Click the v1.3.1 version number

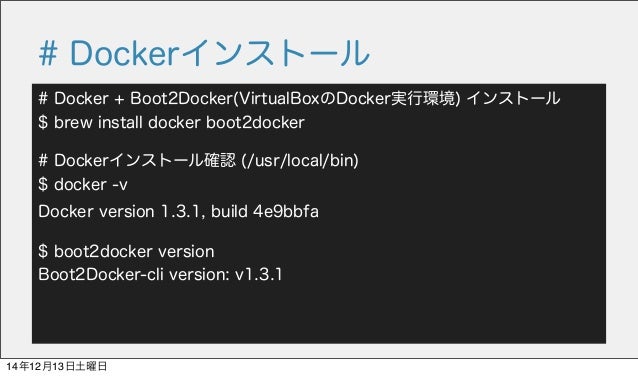[x=258, y=275]
